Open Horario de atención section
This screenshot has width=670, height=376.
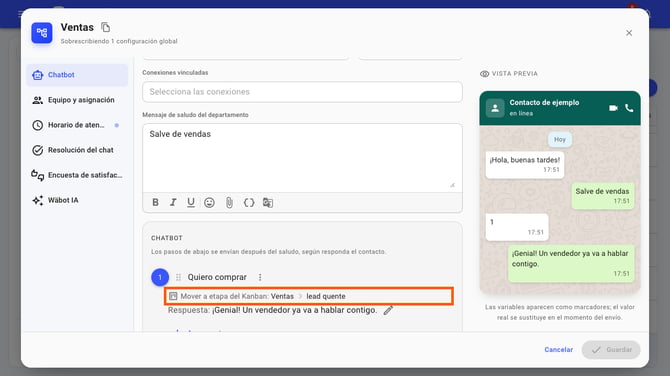[77, 125]
